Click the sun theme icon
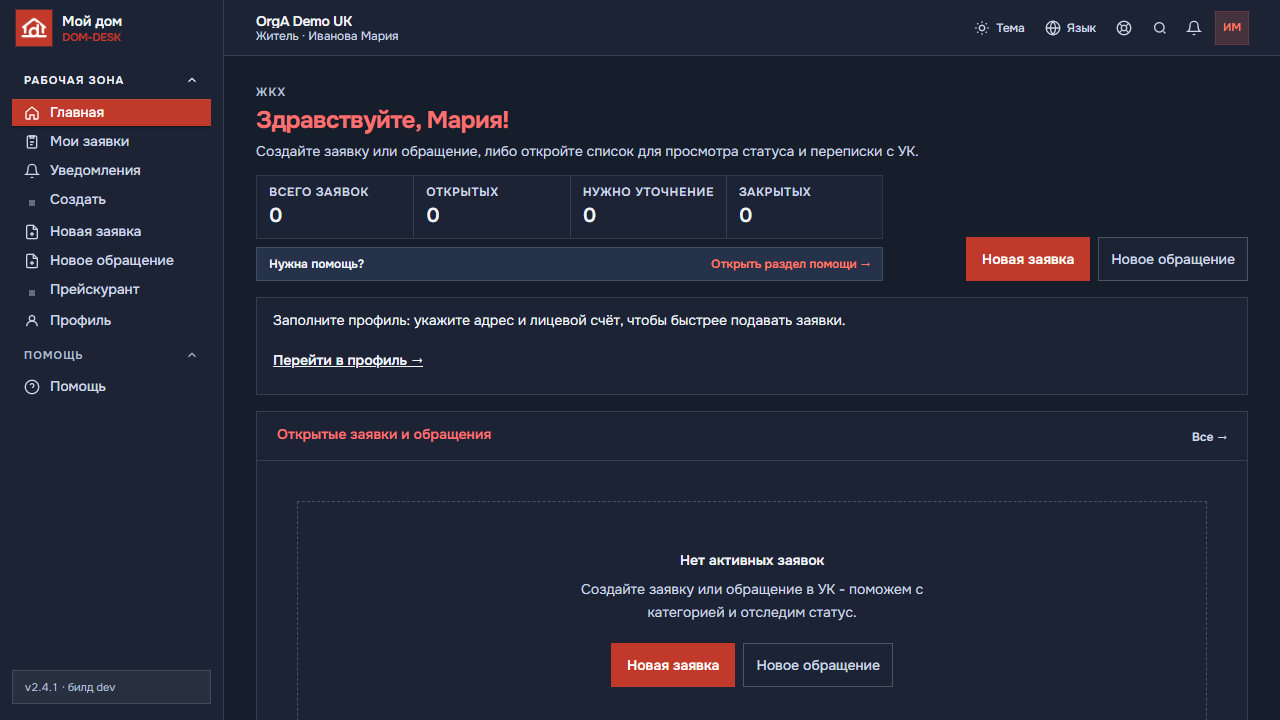The width and height of the screenshot is (1280, 720). click(982, 28)
